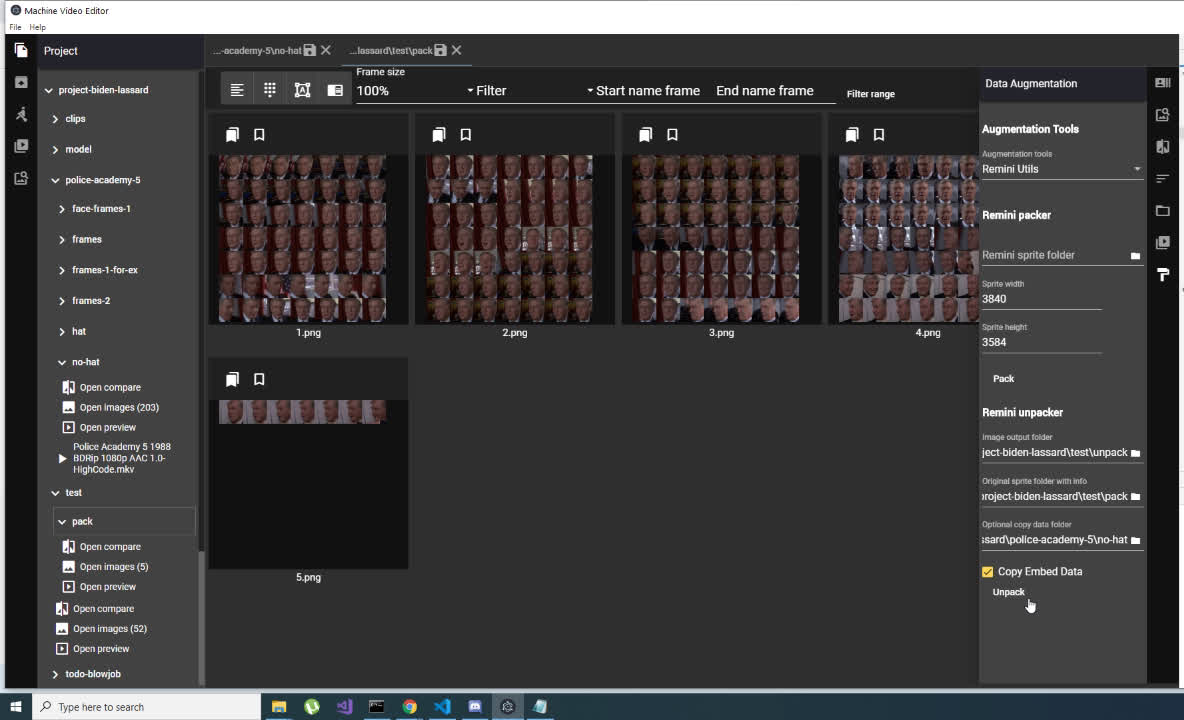The width and height of the screenshot is (1184, 720).
Task: Open Augmentation tools dropdown Remini Utils
Action: [1061, 169]
